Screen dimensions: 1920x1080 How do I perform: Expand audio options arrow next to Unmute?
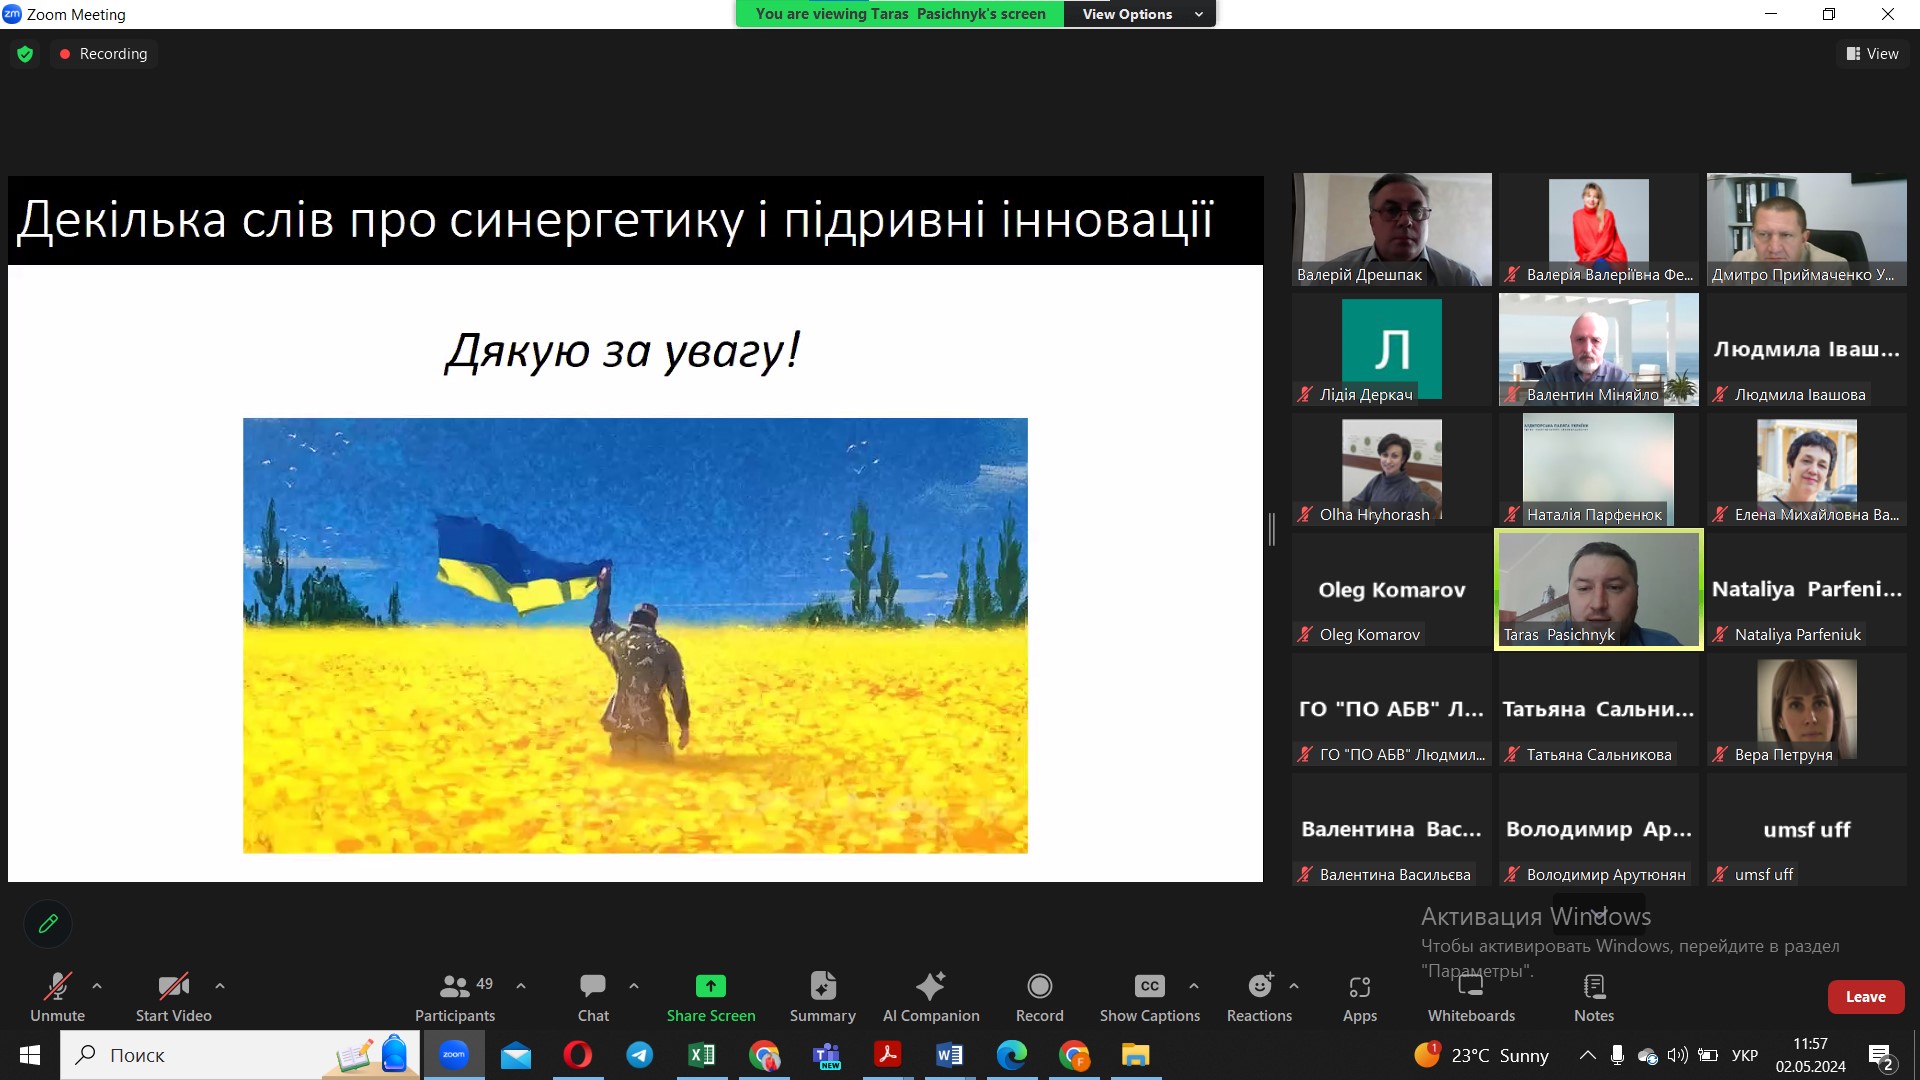coord(97,986)
